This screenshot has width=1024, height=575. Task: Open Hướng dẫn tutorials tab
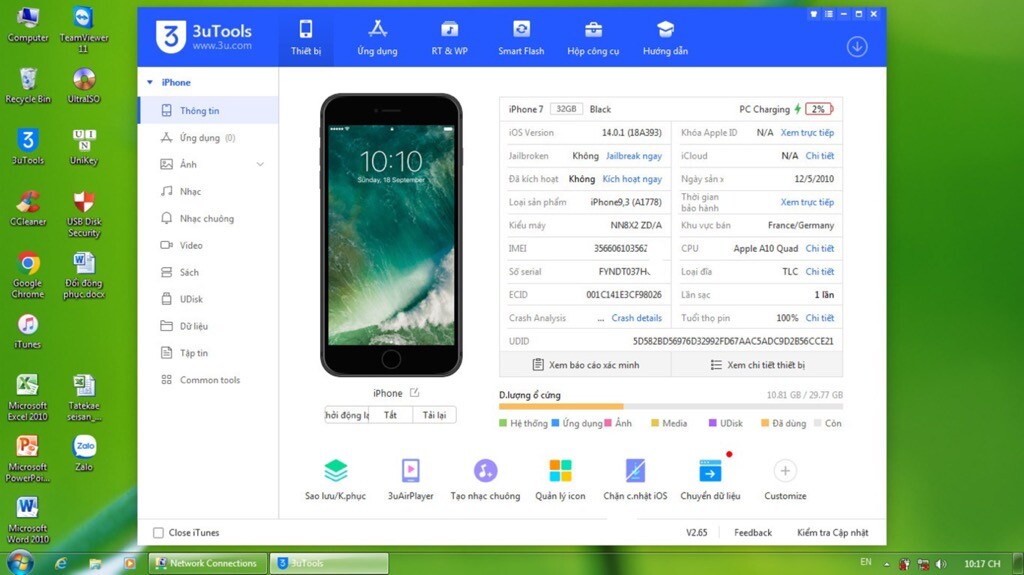coord(665,38)
